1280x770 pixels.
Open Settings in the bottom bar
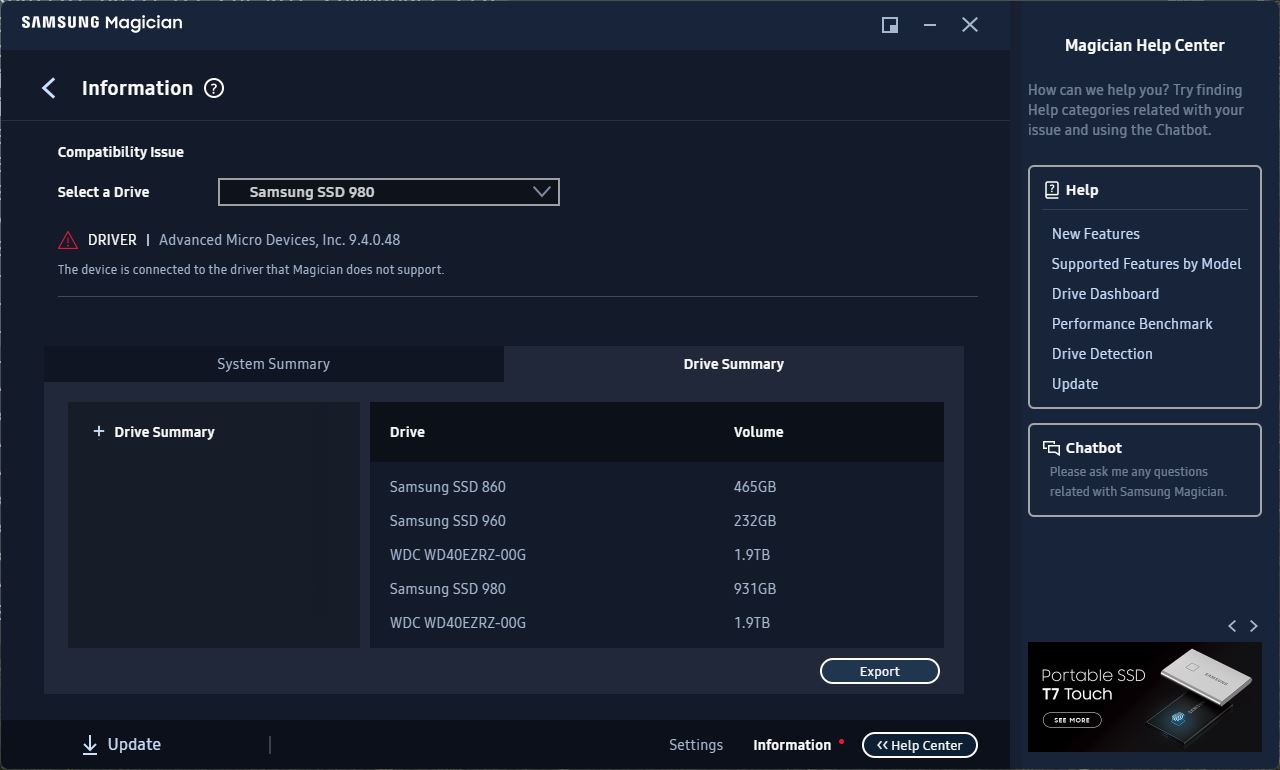tap(696, 745)
